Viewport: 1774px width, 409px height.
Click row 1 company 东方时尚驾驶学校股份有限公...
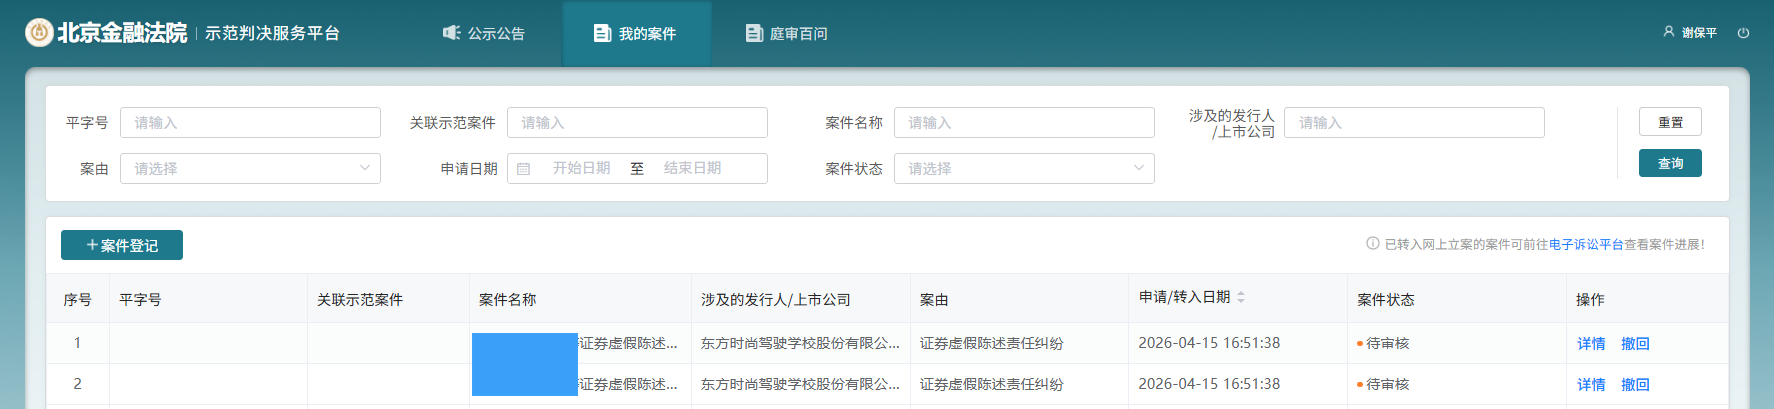(x=800, y=344)
